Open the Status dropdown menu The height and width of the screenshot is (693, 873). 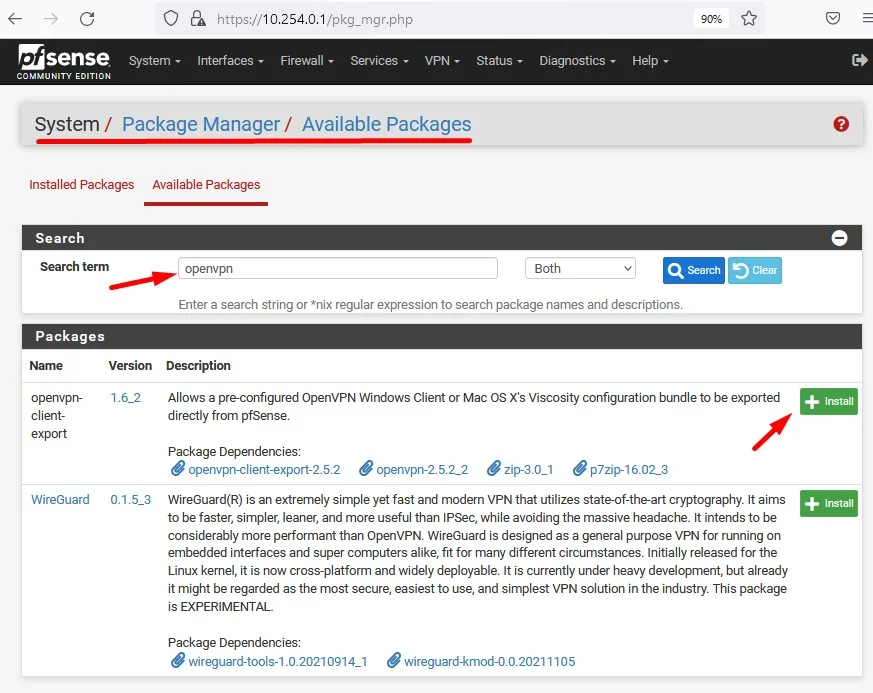[x=499, y=61]
